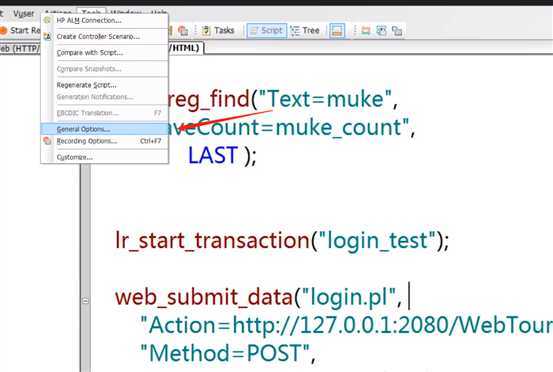Click on reg_find function text
553x372 pixels.
point(209,99)
